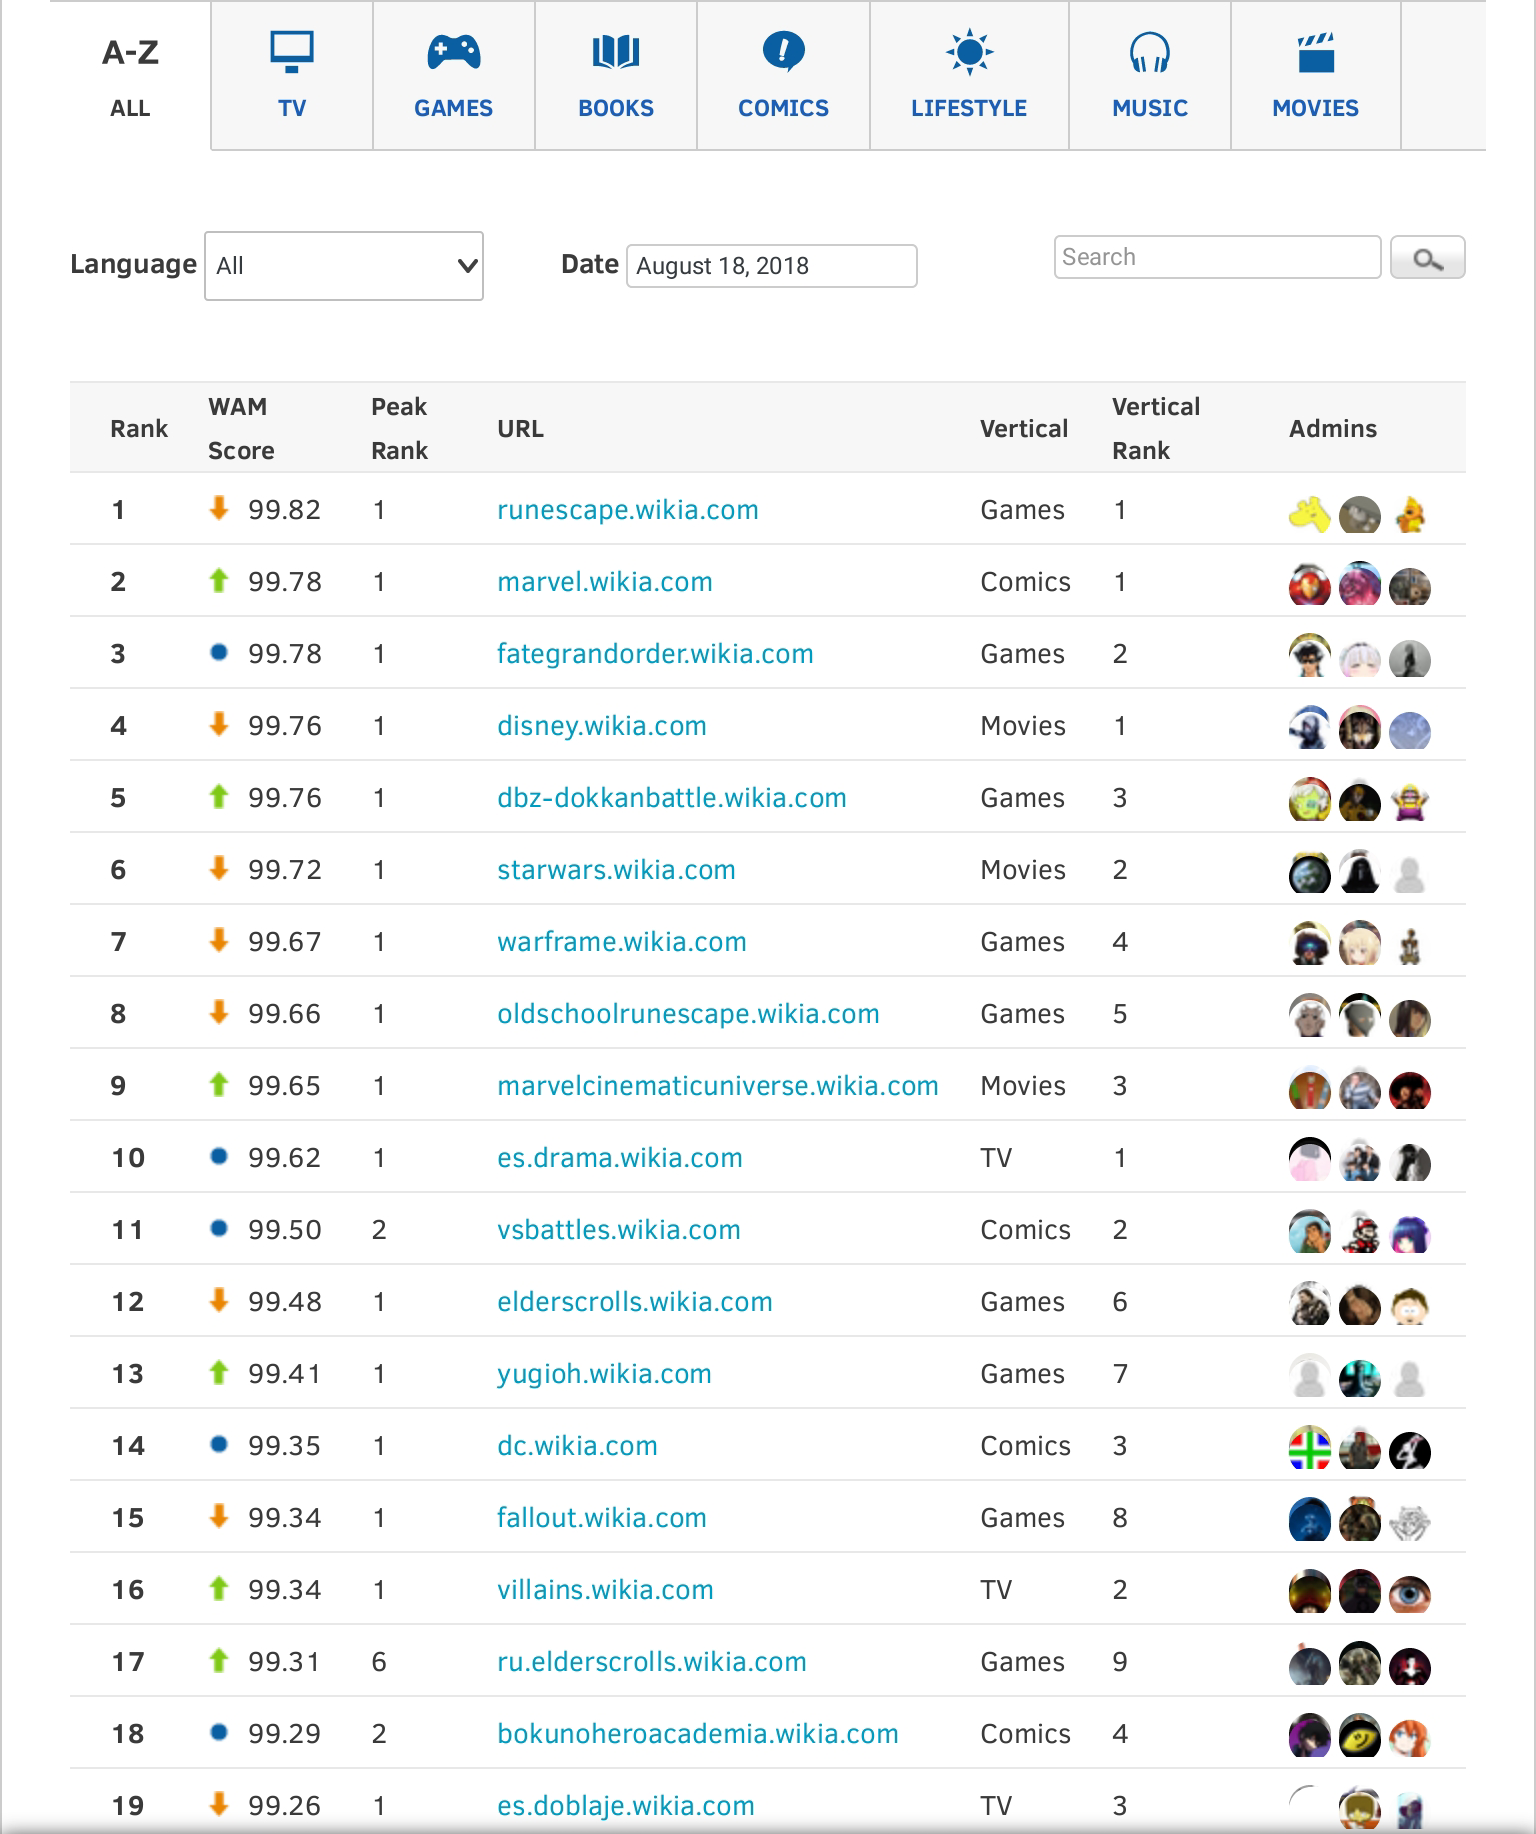
Task: Click the music headphones icon
Action: pyautogui.click(x=1150, y=52)
